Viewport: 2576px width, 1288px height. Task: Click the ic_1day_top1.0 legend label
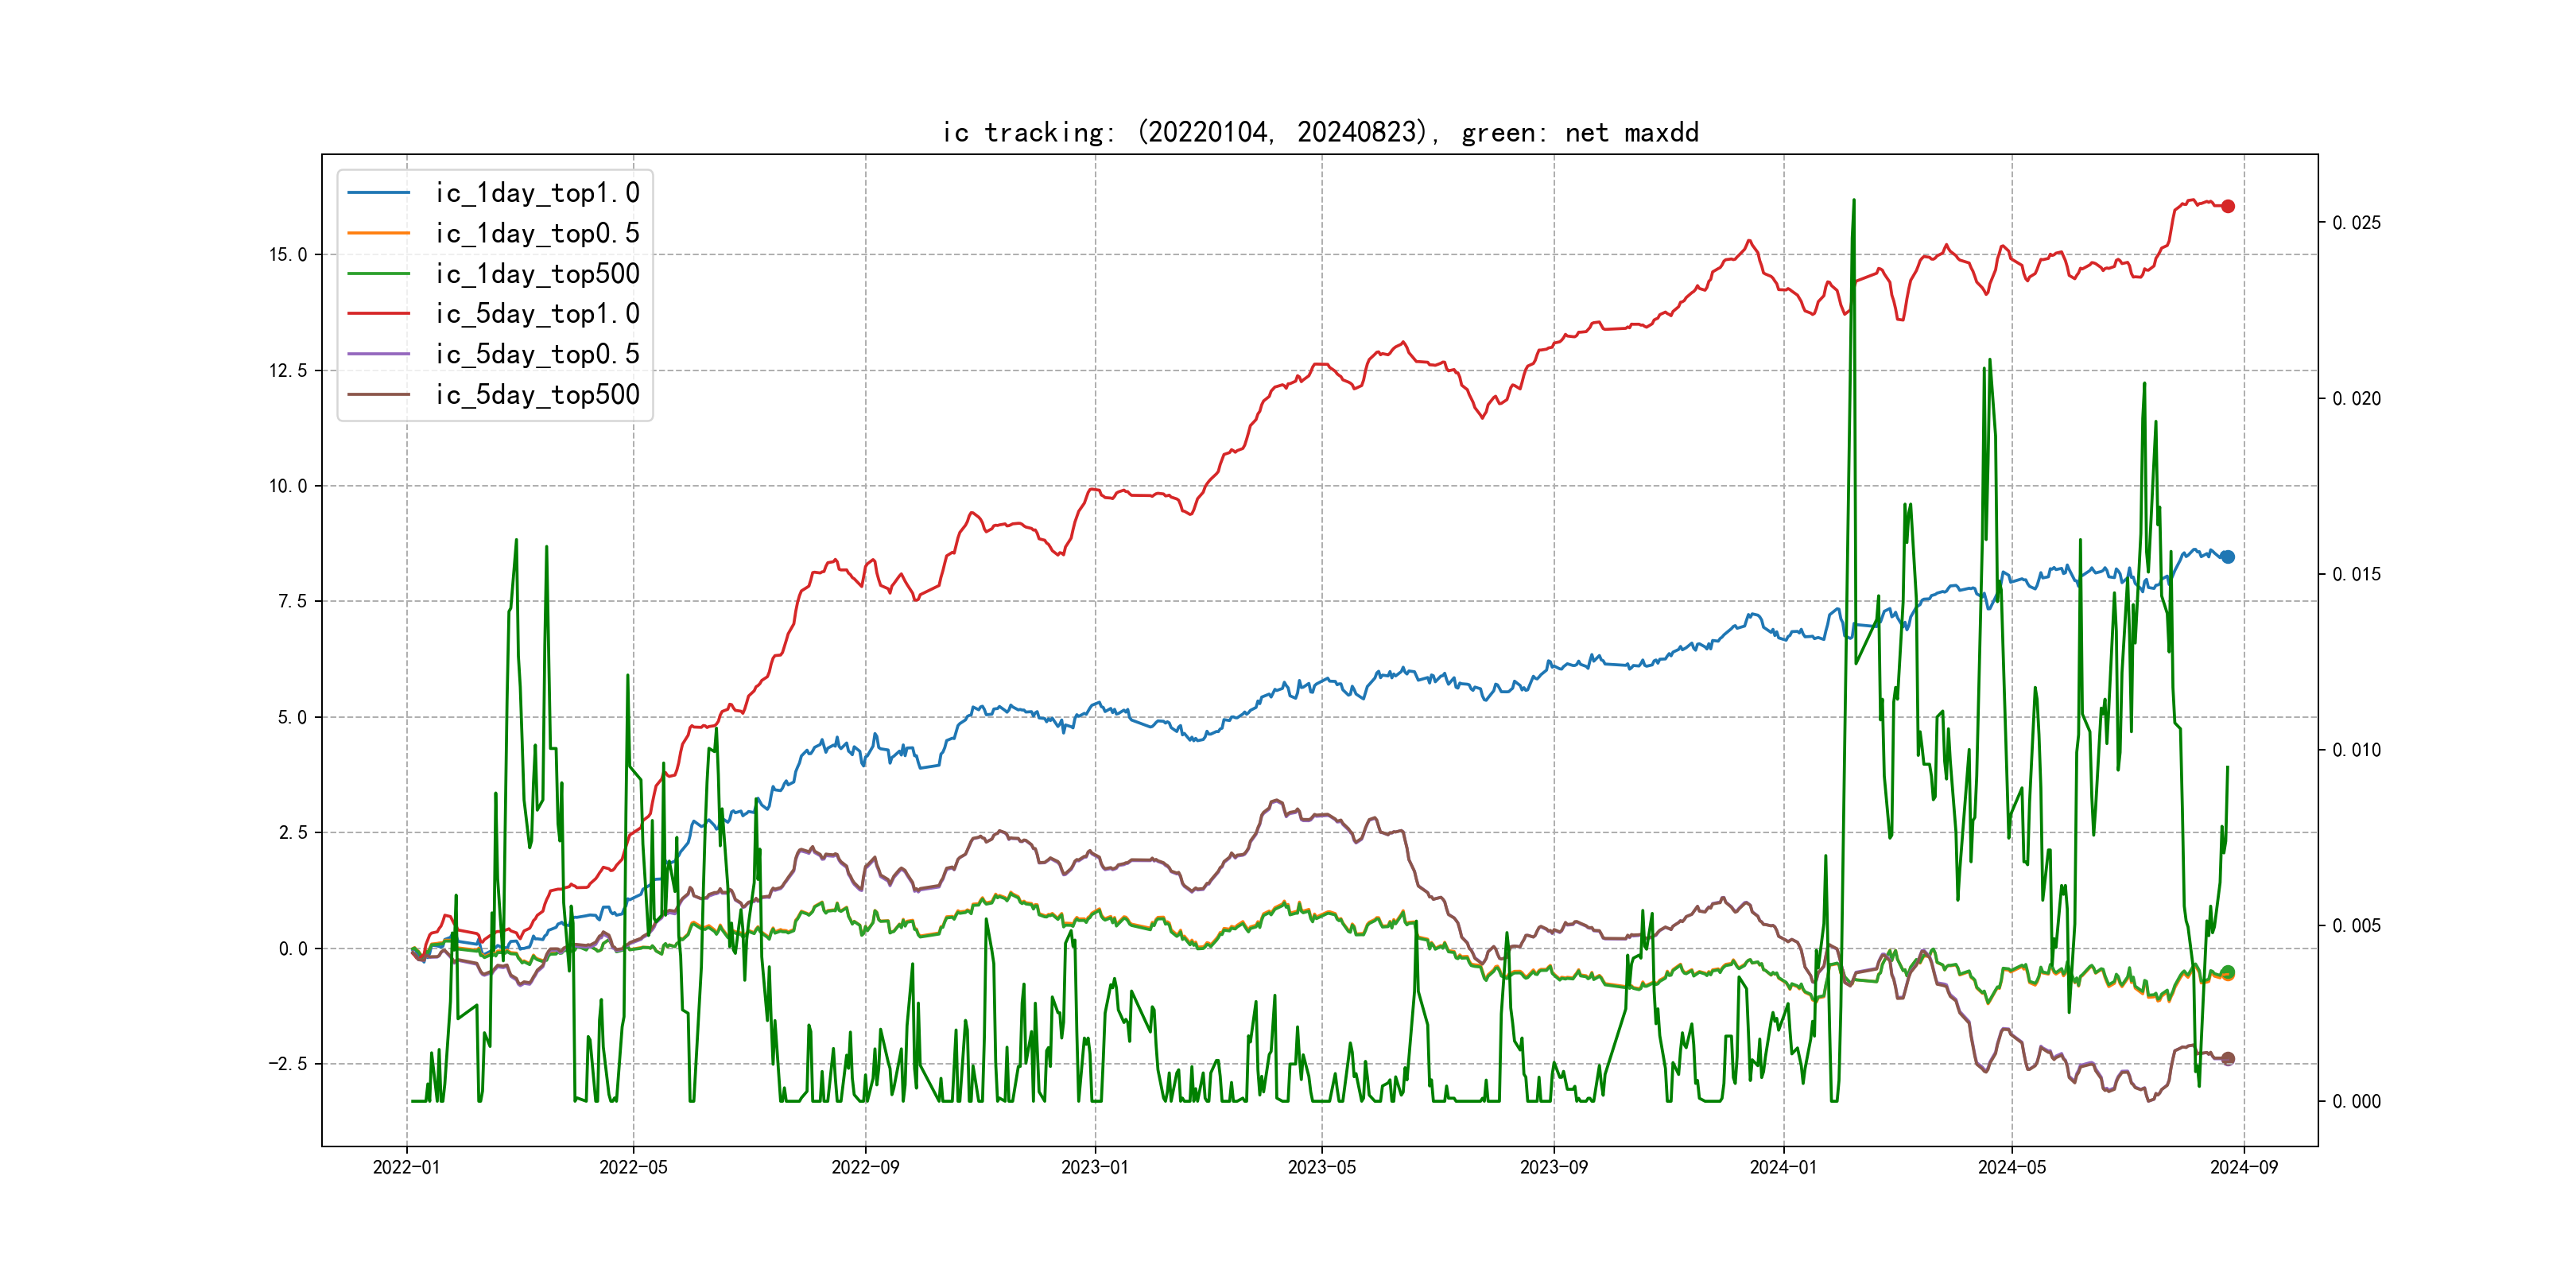537,193
